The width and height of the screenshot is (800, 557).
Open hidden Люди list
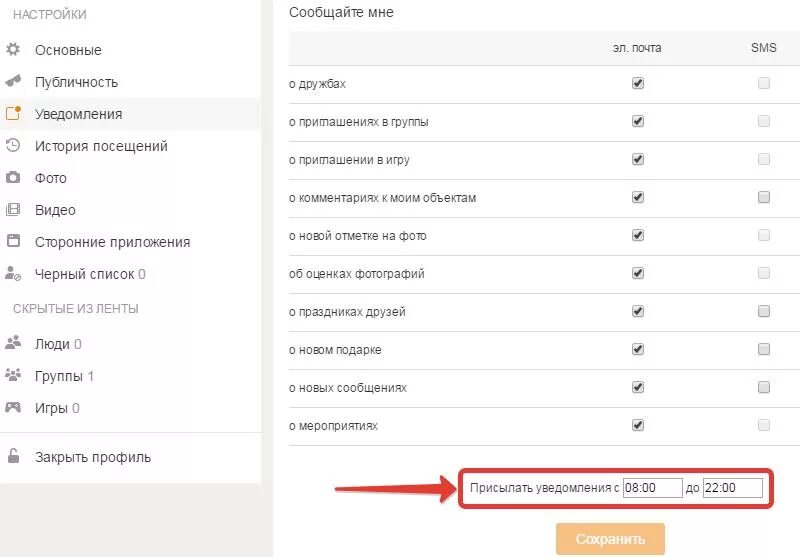52,344
